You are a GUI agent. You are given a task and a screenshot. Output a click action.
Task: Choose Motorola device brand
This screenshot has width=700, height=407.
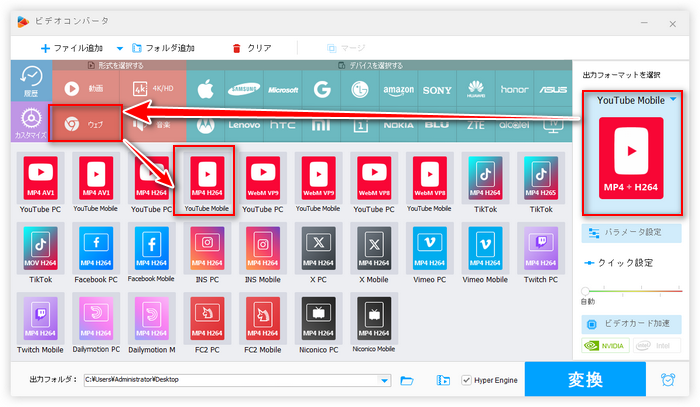[x=206, y=125]
